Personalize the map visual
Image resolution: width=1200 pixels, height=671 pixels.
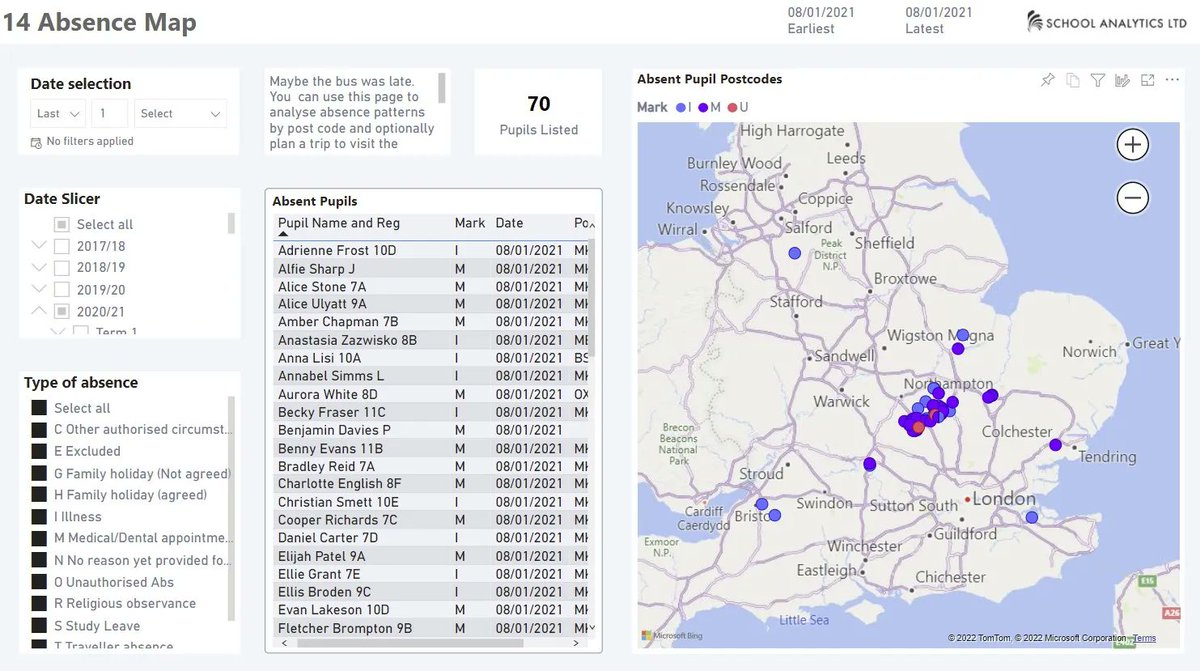(x=1122, y=80)
